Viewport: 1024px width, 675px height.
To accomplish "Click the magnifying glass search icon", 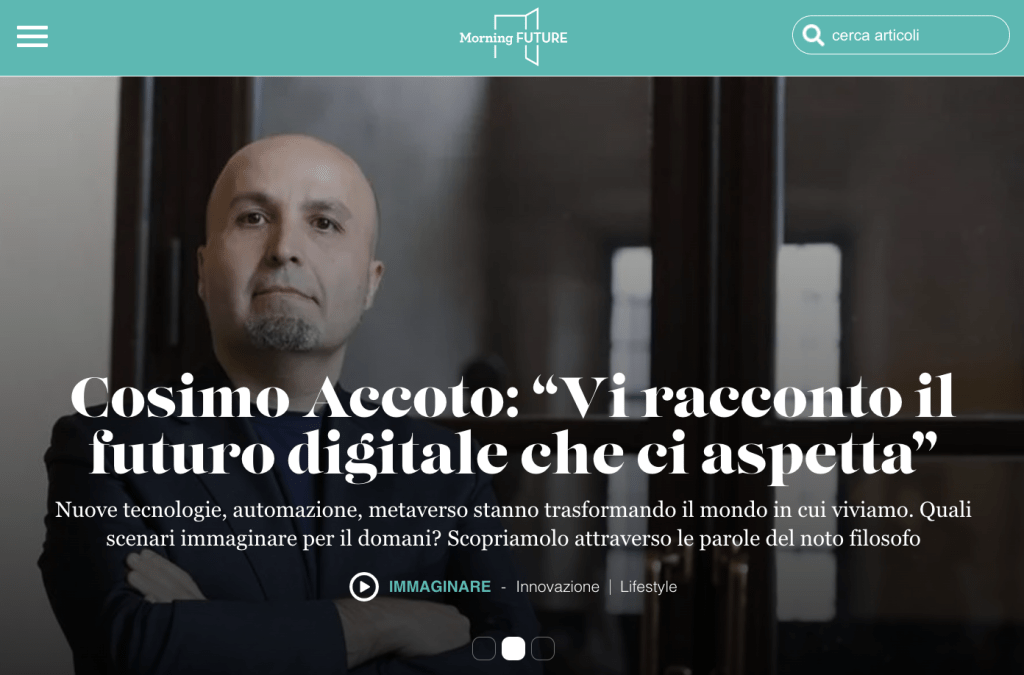I will pyautogui.click(x=812, y=35).
